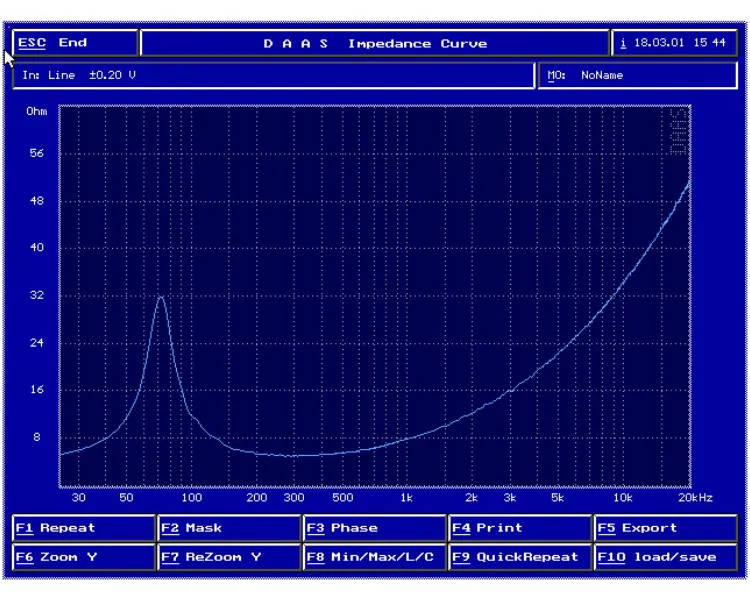Click the 300 Hz frequency label
Image resolution: width=750 pixels, height=600 pixels.
click(294, 498)
